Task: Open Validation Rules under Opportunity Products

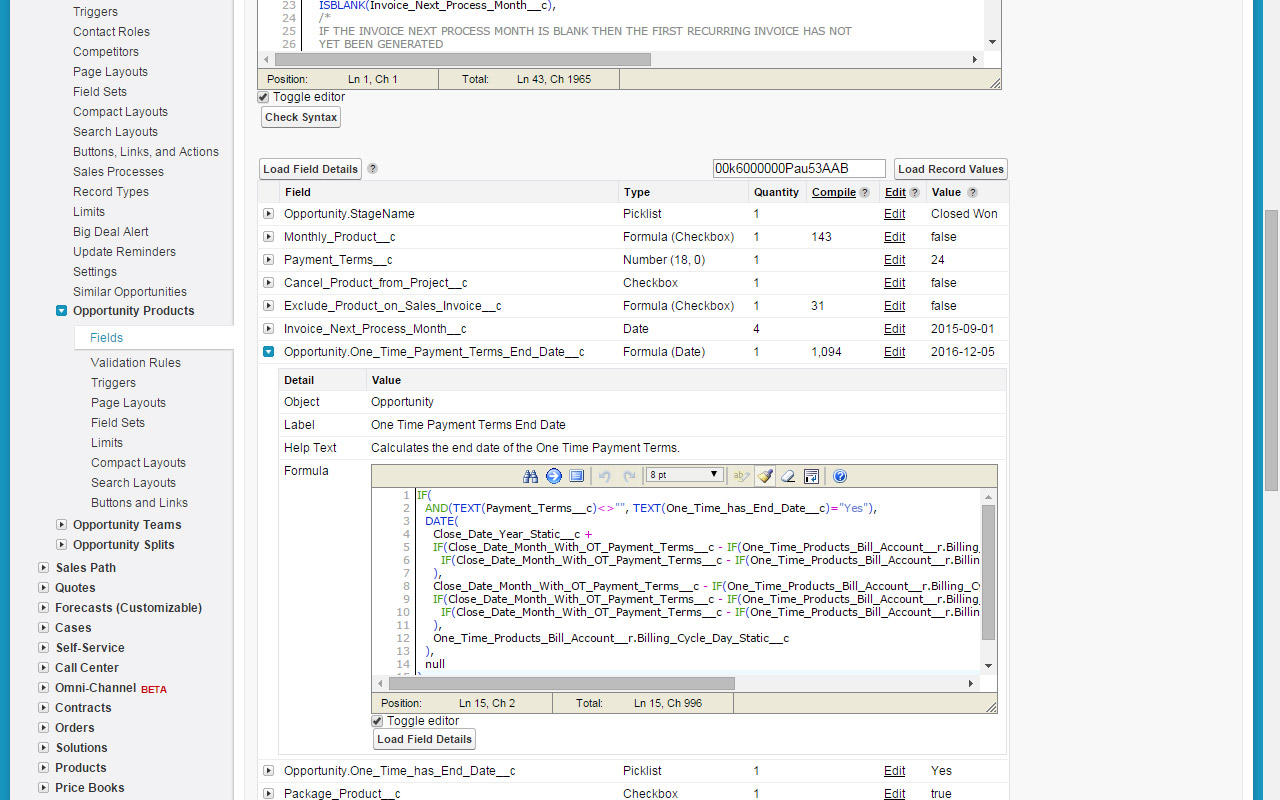Action: coord(135,363)
